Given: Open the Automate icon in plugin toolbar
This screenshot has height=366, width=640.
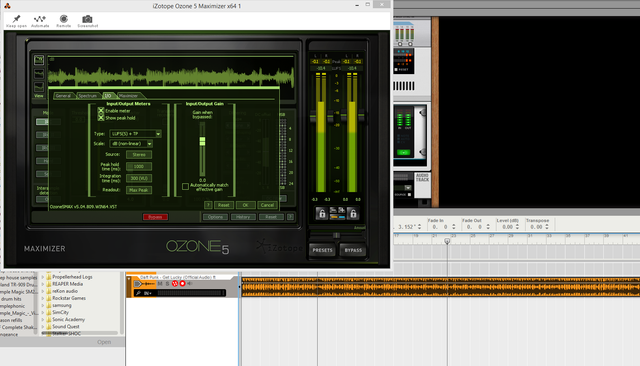Looking at the screenshot, I should 40,19.
